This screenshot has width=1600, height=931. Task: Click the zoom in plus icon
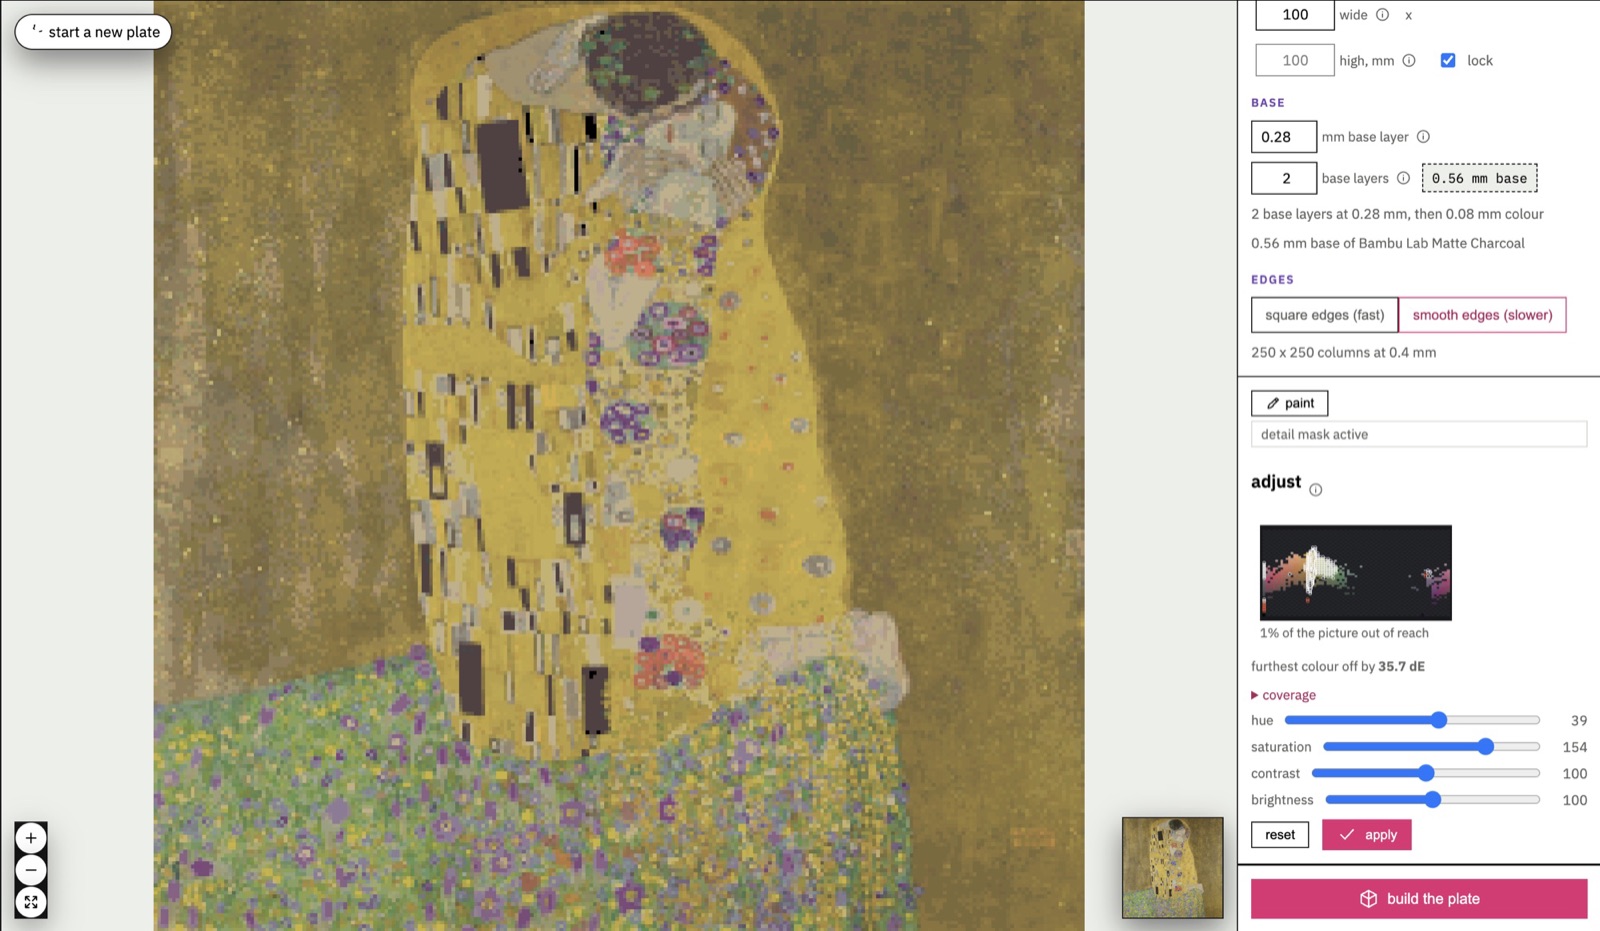[x=31, y=838]
